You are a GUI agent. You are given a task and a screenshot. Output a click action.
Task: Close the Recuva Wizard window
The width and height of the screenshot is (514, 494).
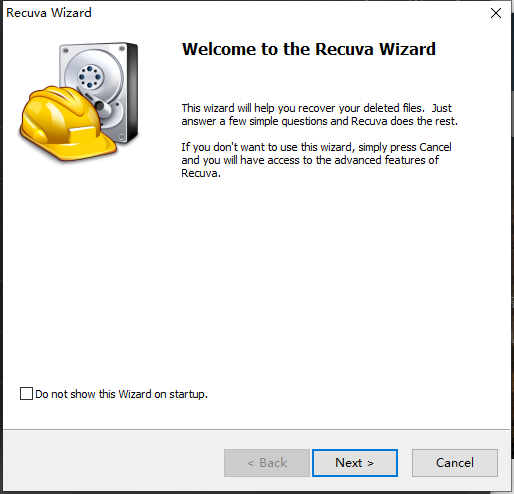click(496, 13)
